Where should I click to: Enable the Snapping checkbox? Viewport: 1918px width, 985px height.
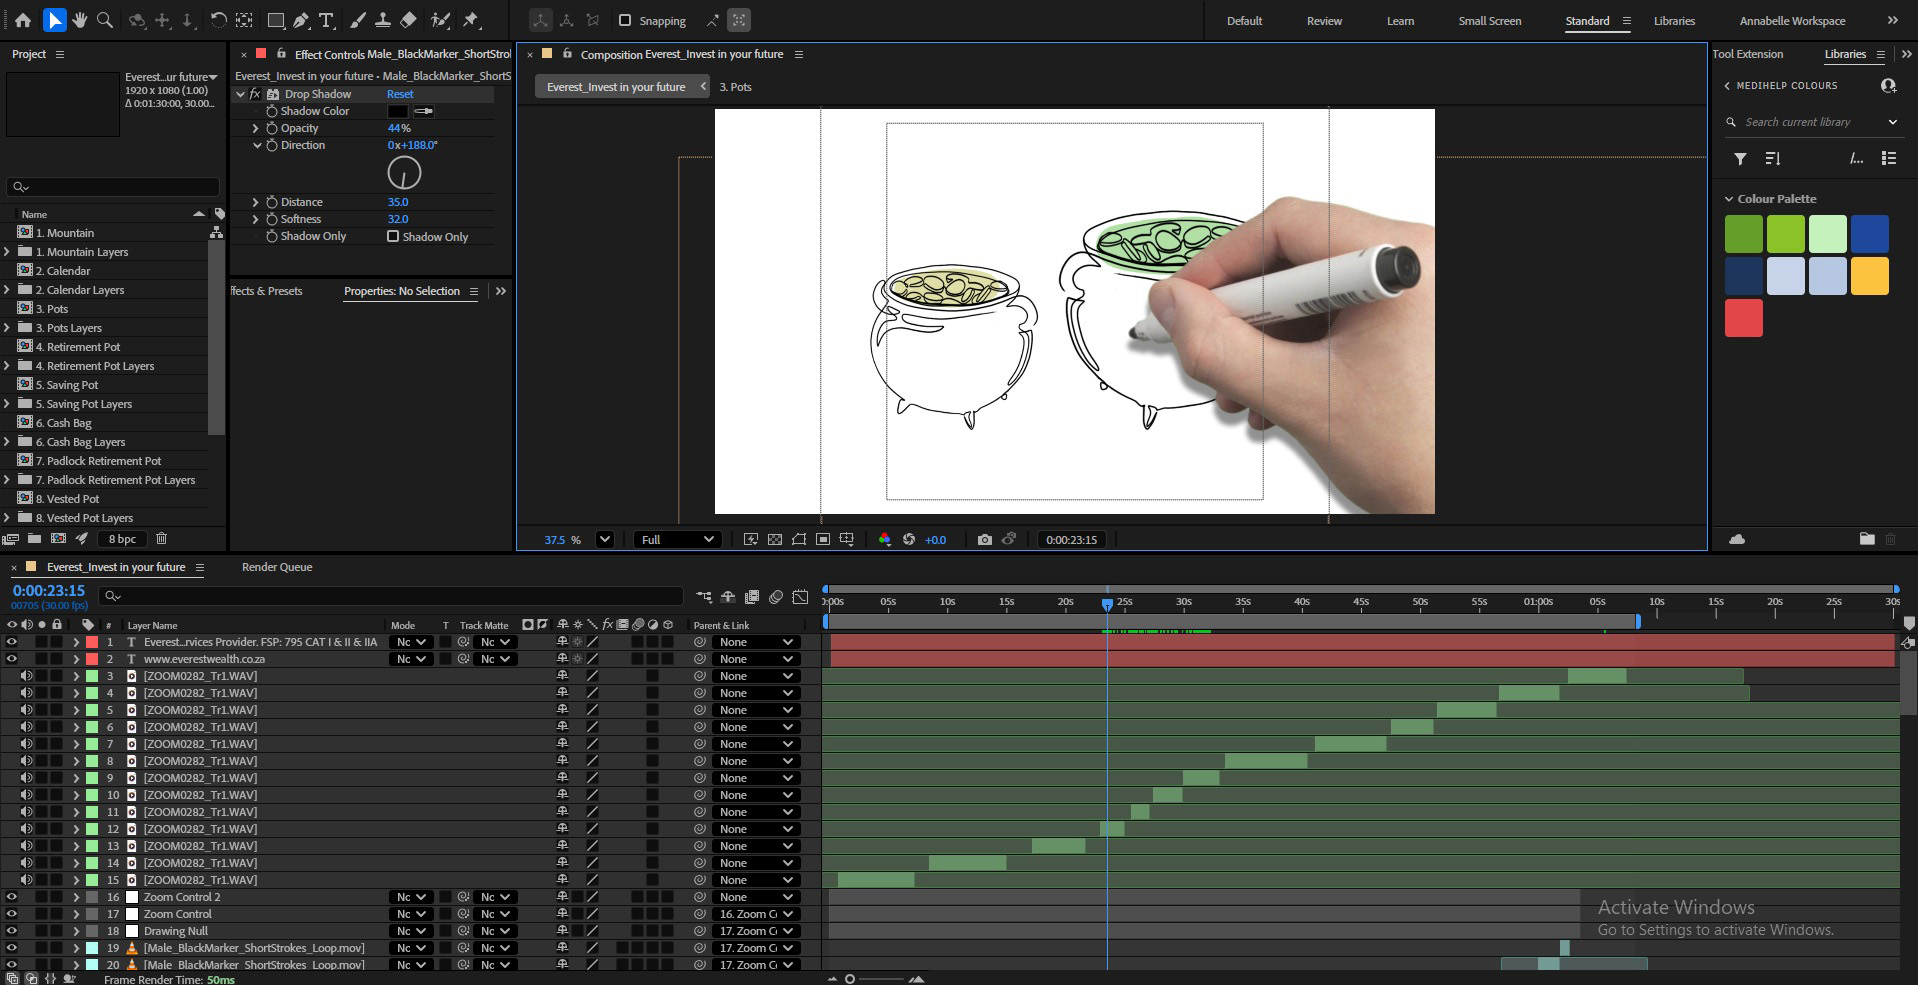pyautogui.click(x=625, y=20)
